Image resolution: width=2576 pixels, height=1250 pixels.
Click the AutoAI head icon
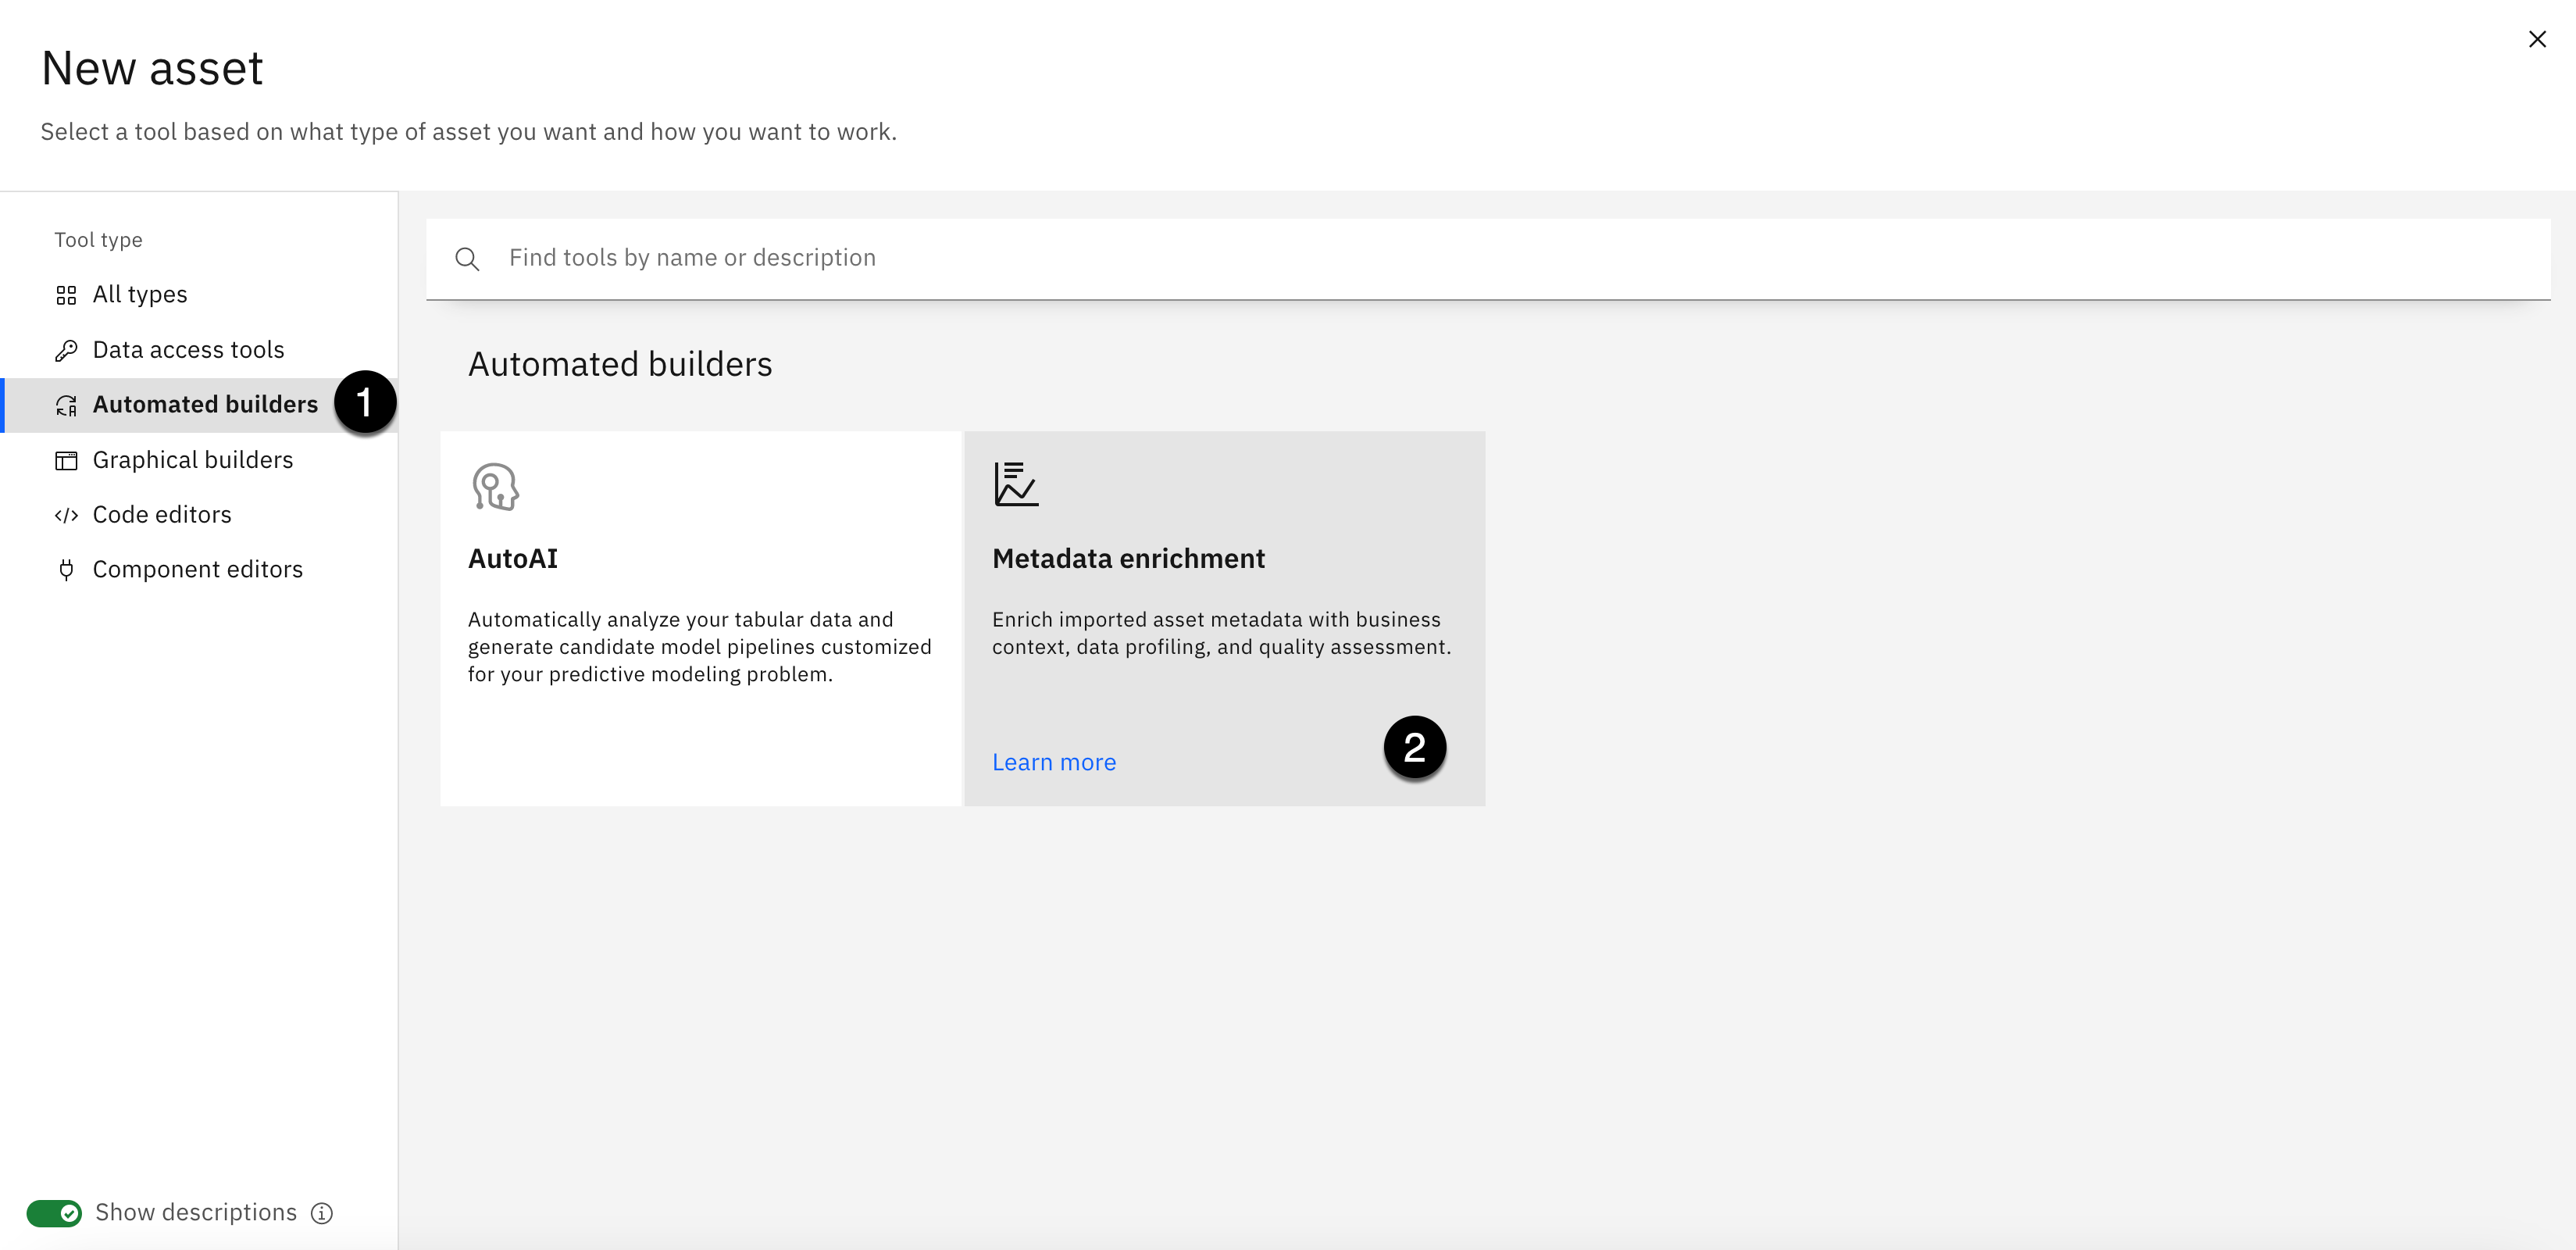pyautogui.click(x=495, y=487)
